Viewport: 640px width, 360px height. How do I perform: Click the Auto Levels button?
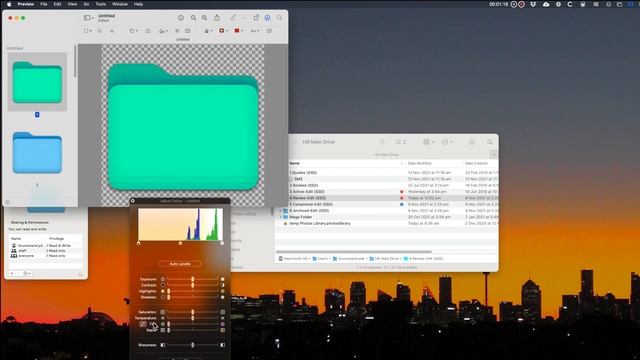point(180,264)
